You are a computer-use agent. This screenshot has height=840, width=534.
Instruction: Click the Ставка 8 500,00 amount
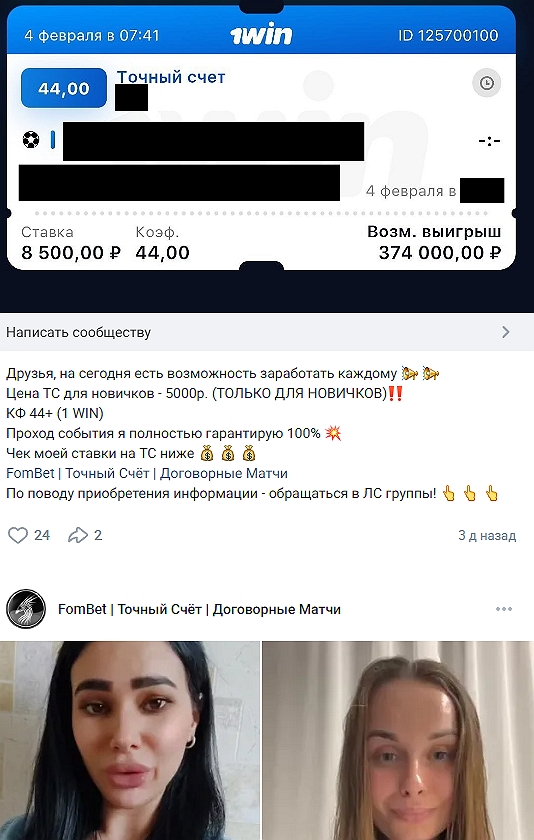[71, 252]
